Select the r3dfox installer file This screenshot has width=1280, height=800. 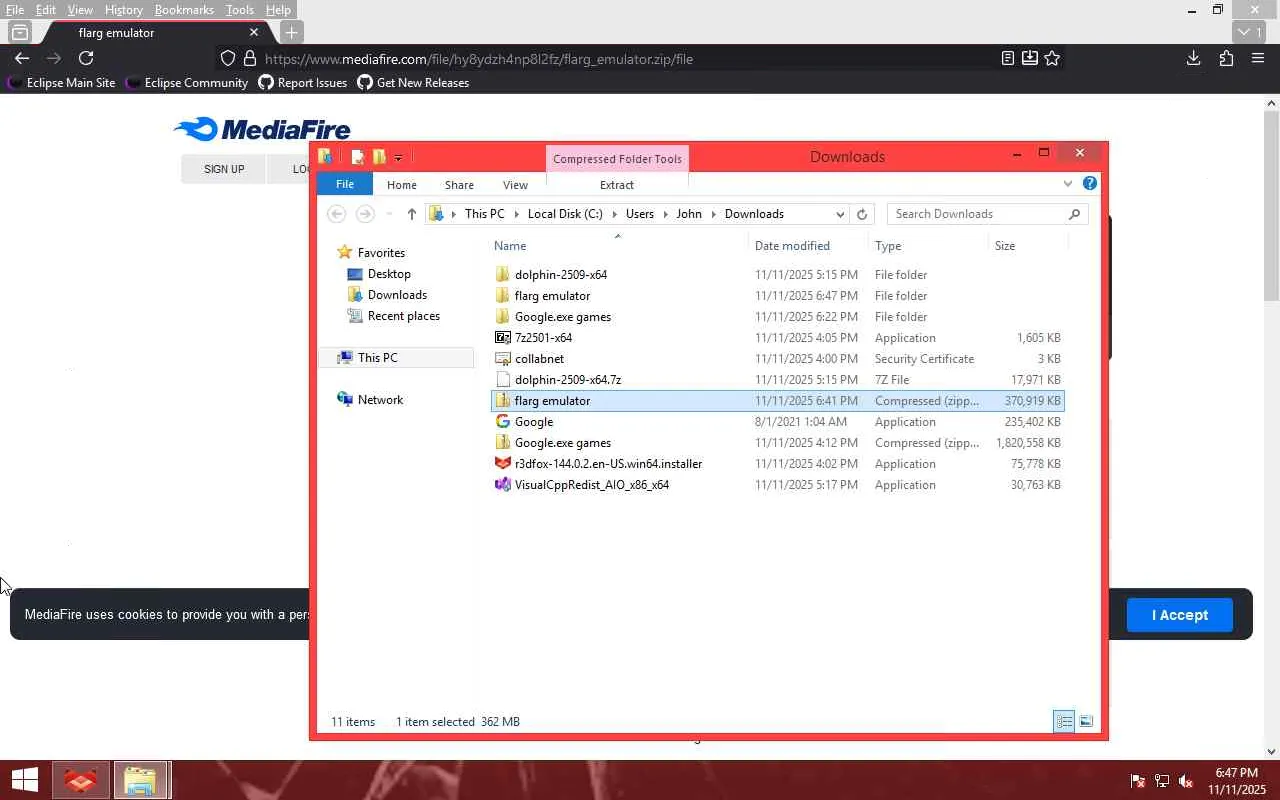(777, 464)
